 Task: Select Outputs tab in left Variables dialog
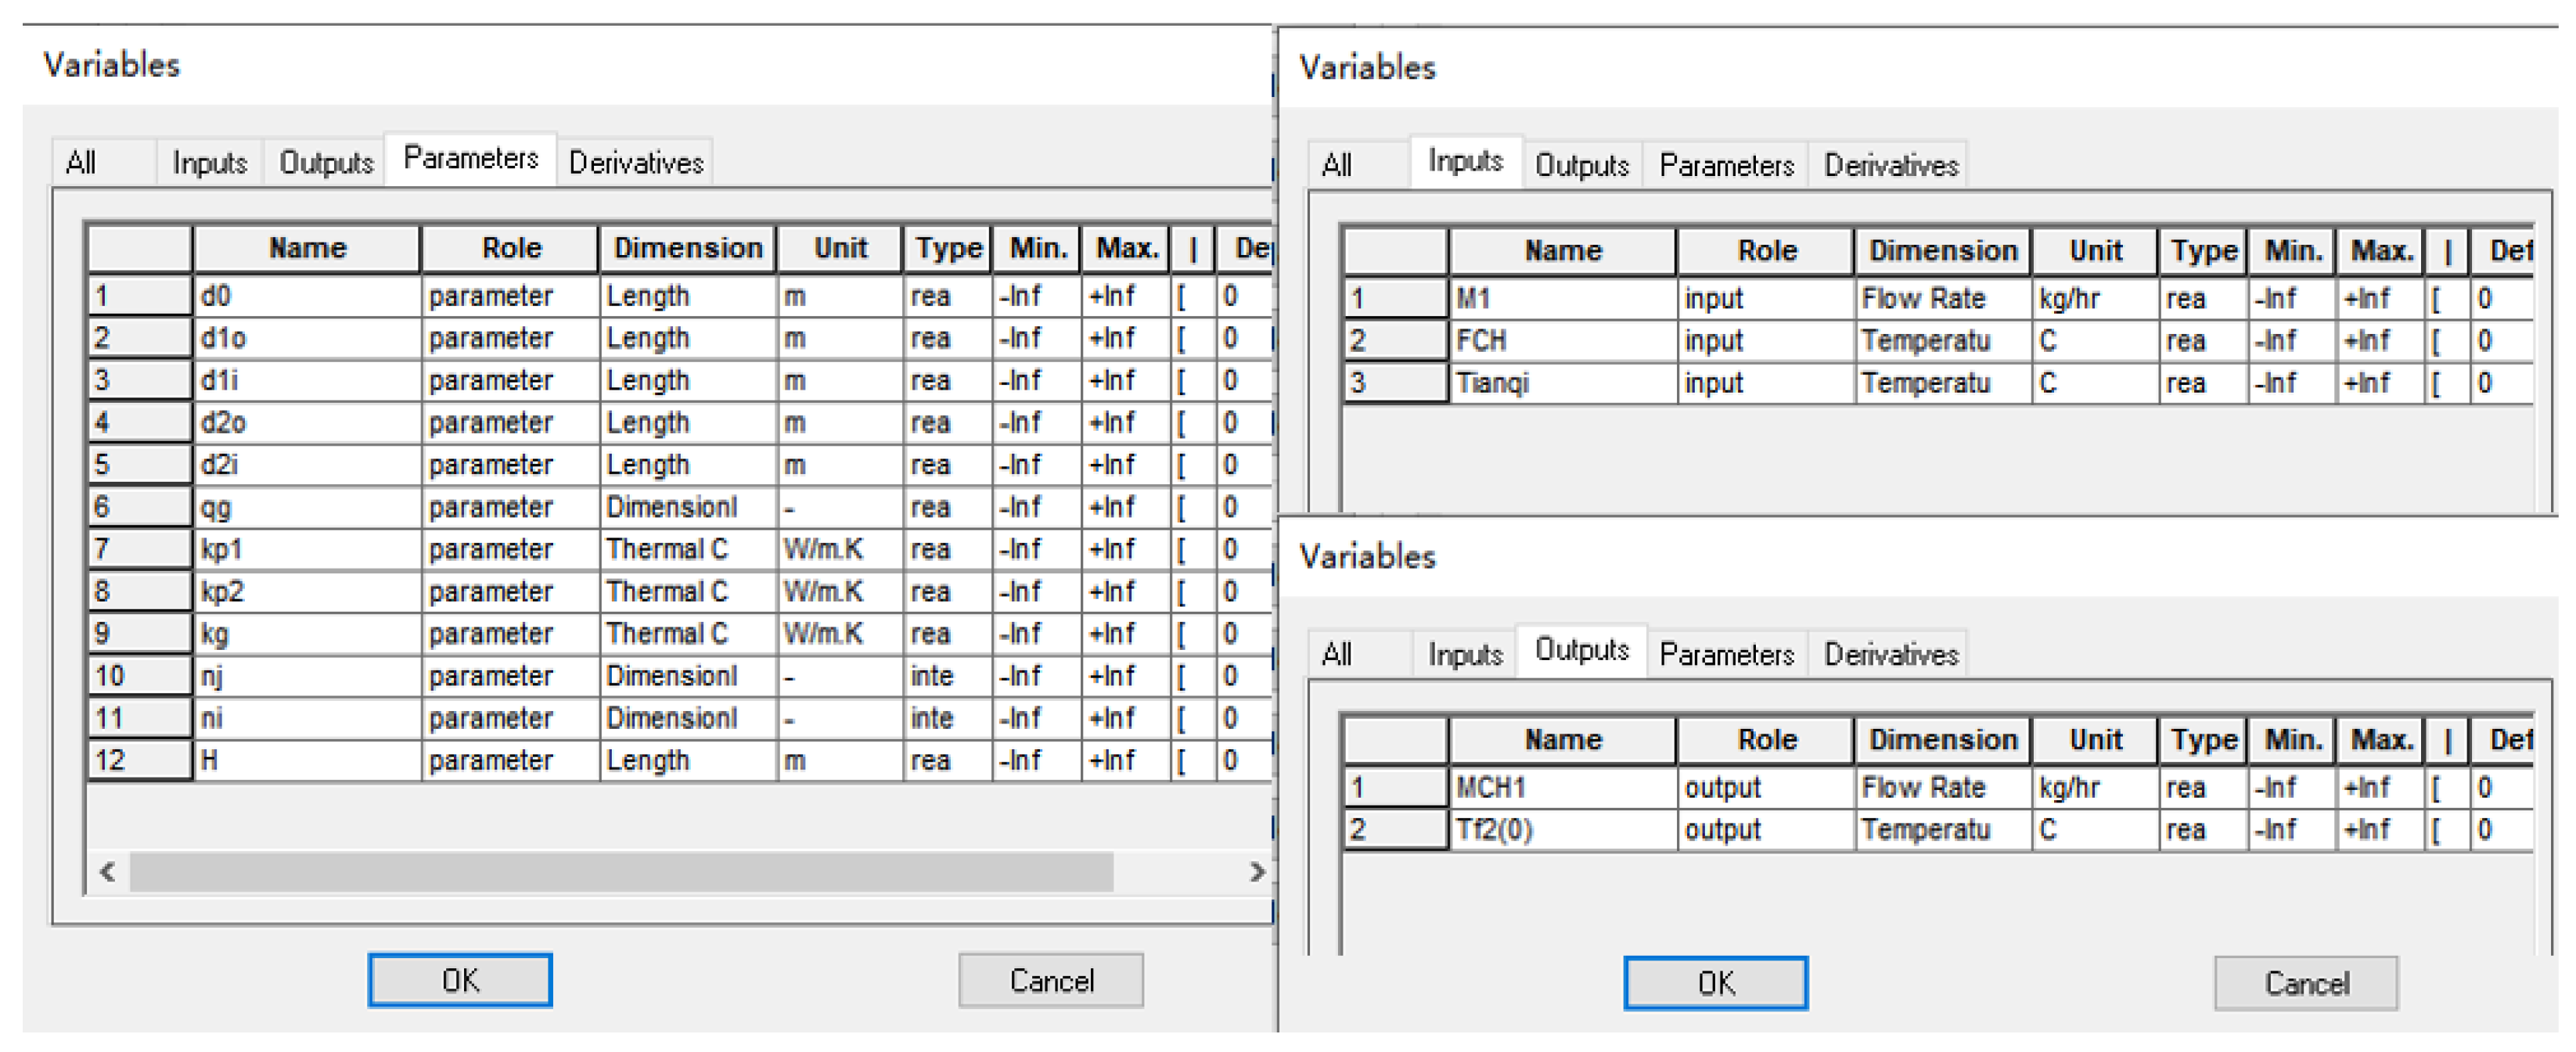325,163
